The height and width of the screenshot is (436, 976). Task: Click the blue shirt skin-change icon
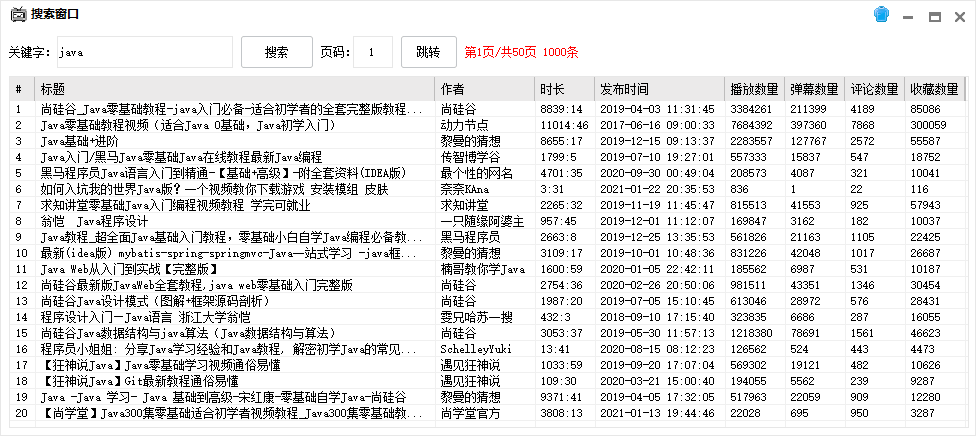pyautogui.click(x=882, y=14)
